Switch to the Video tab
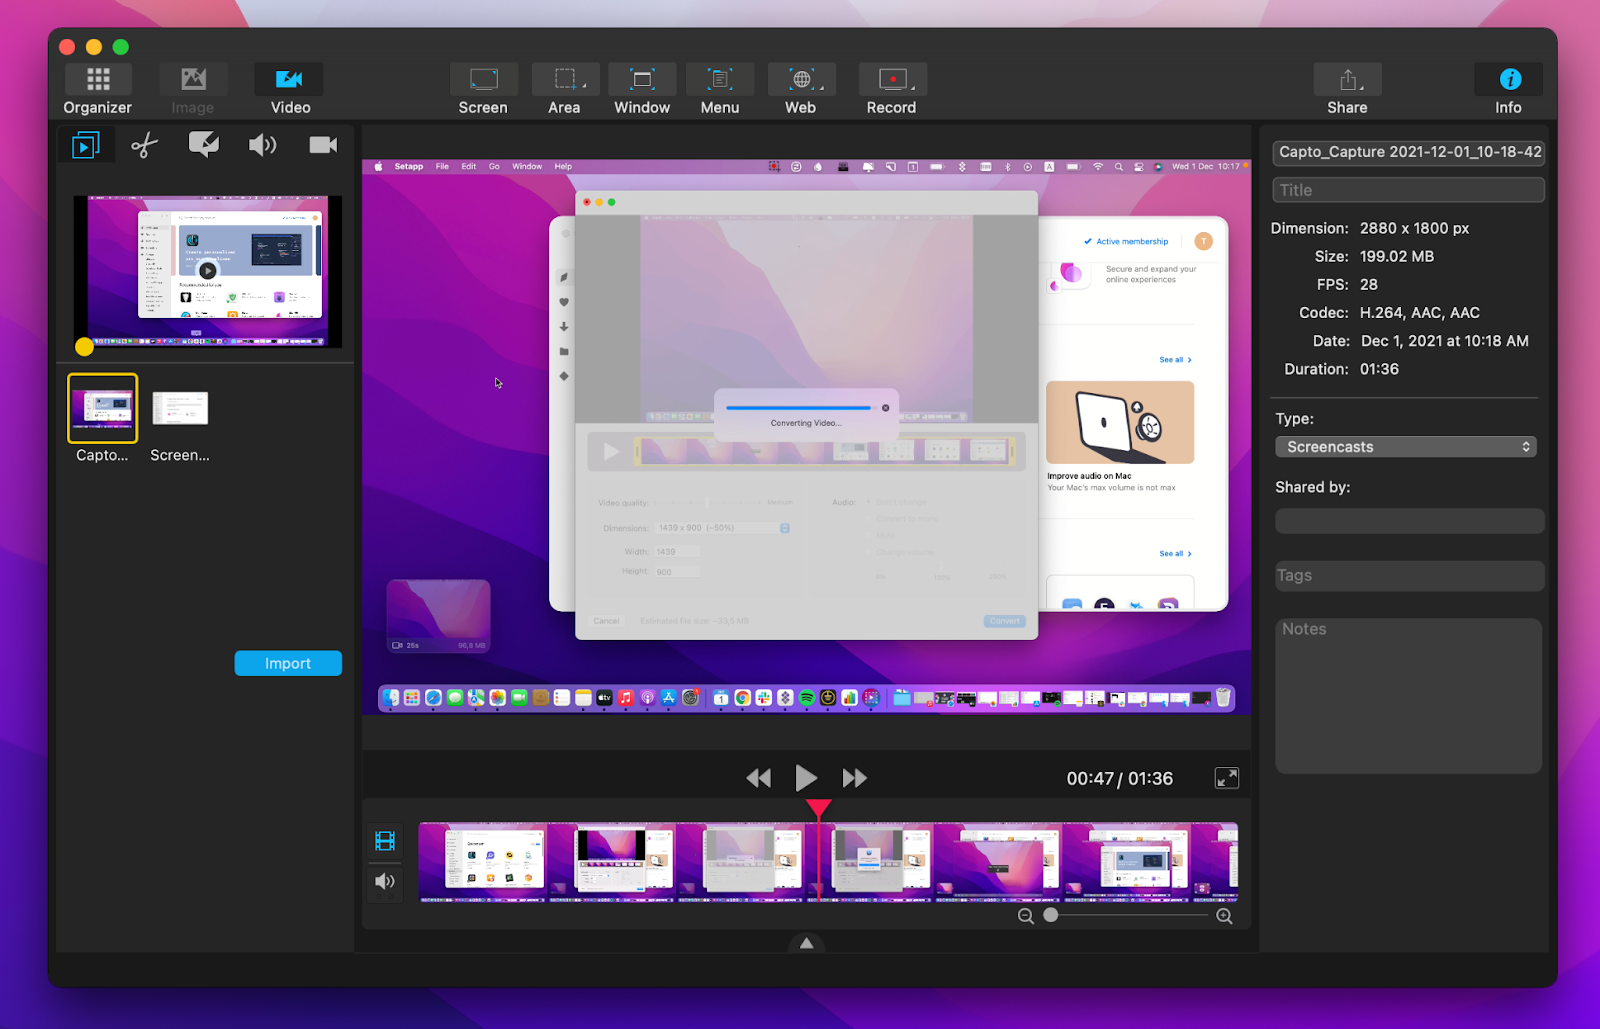This screenshot has height=1029, width=1600. point(288,87)
